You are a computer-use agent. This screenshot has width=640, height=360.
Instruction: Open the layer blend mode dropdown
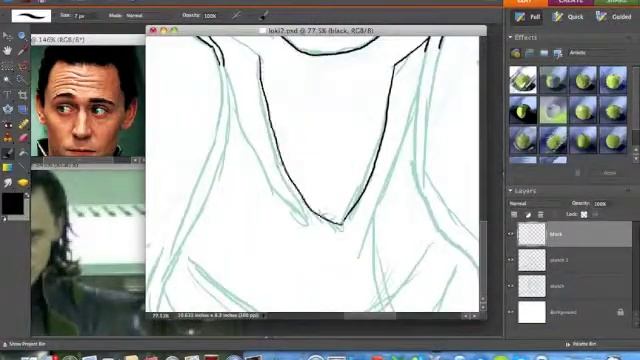(x=536, y=203)
